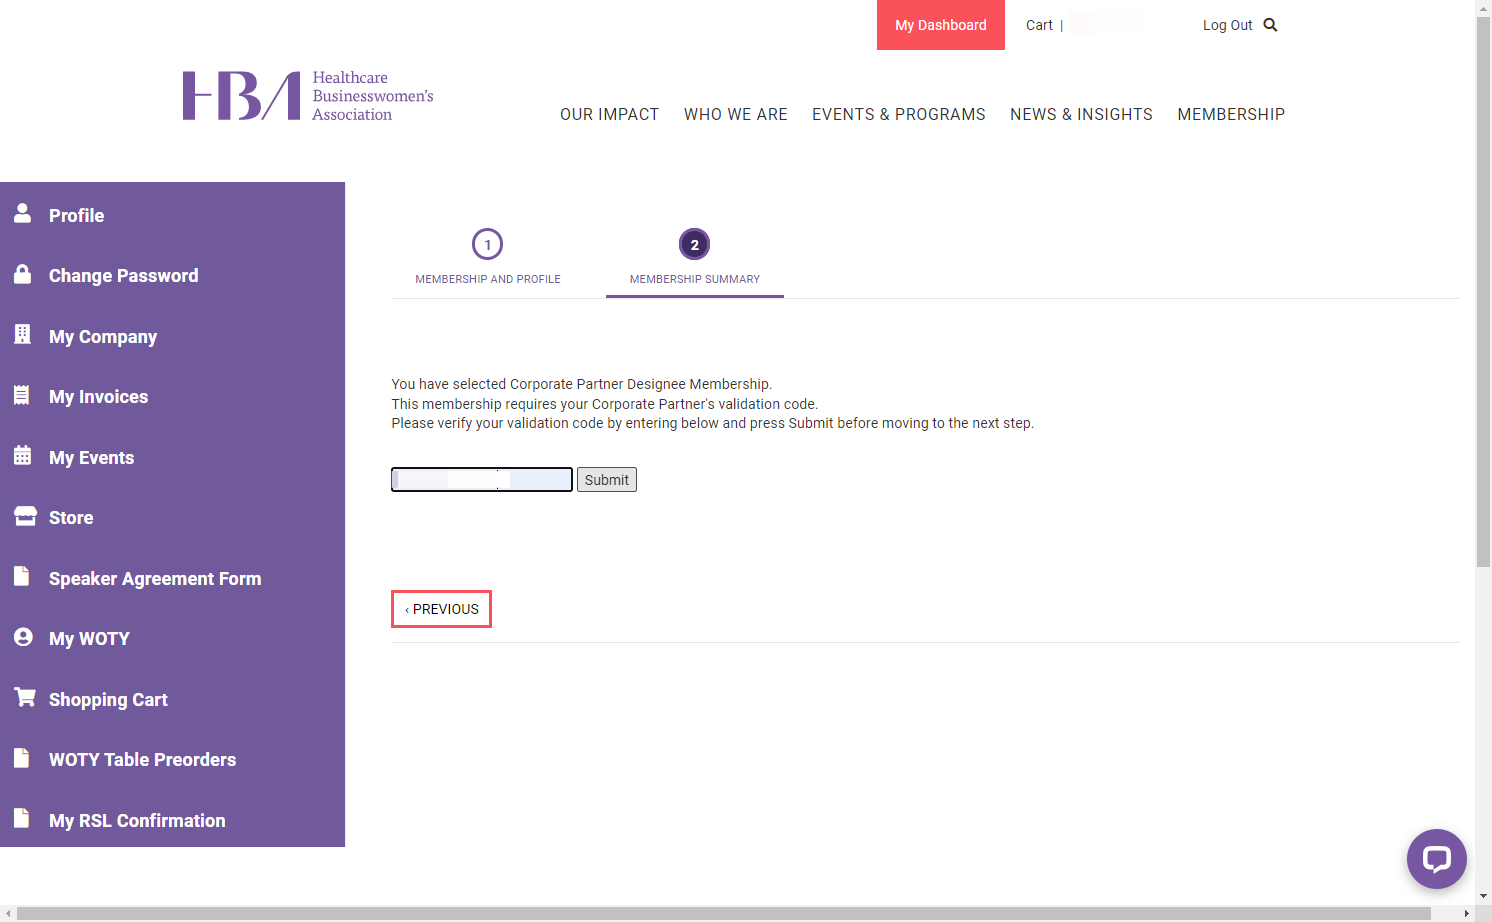Click the Log Out link
The height and width of the screenshot is (922, 1492).
click(x=1227, y=25)
